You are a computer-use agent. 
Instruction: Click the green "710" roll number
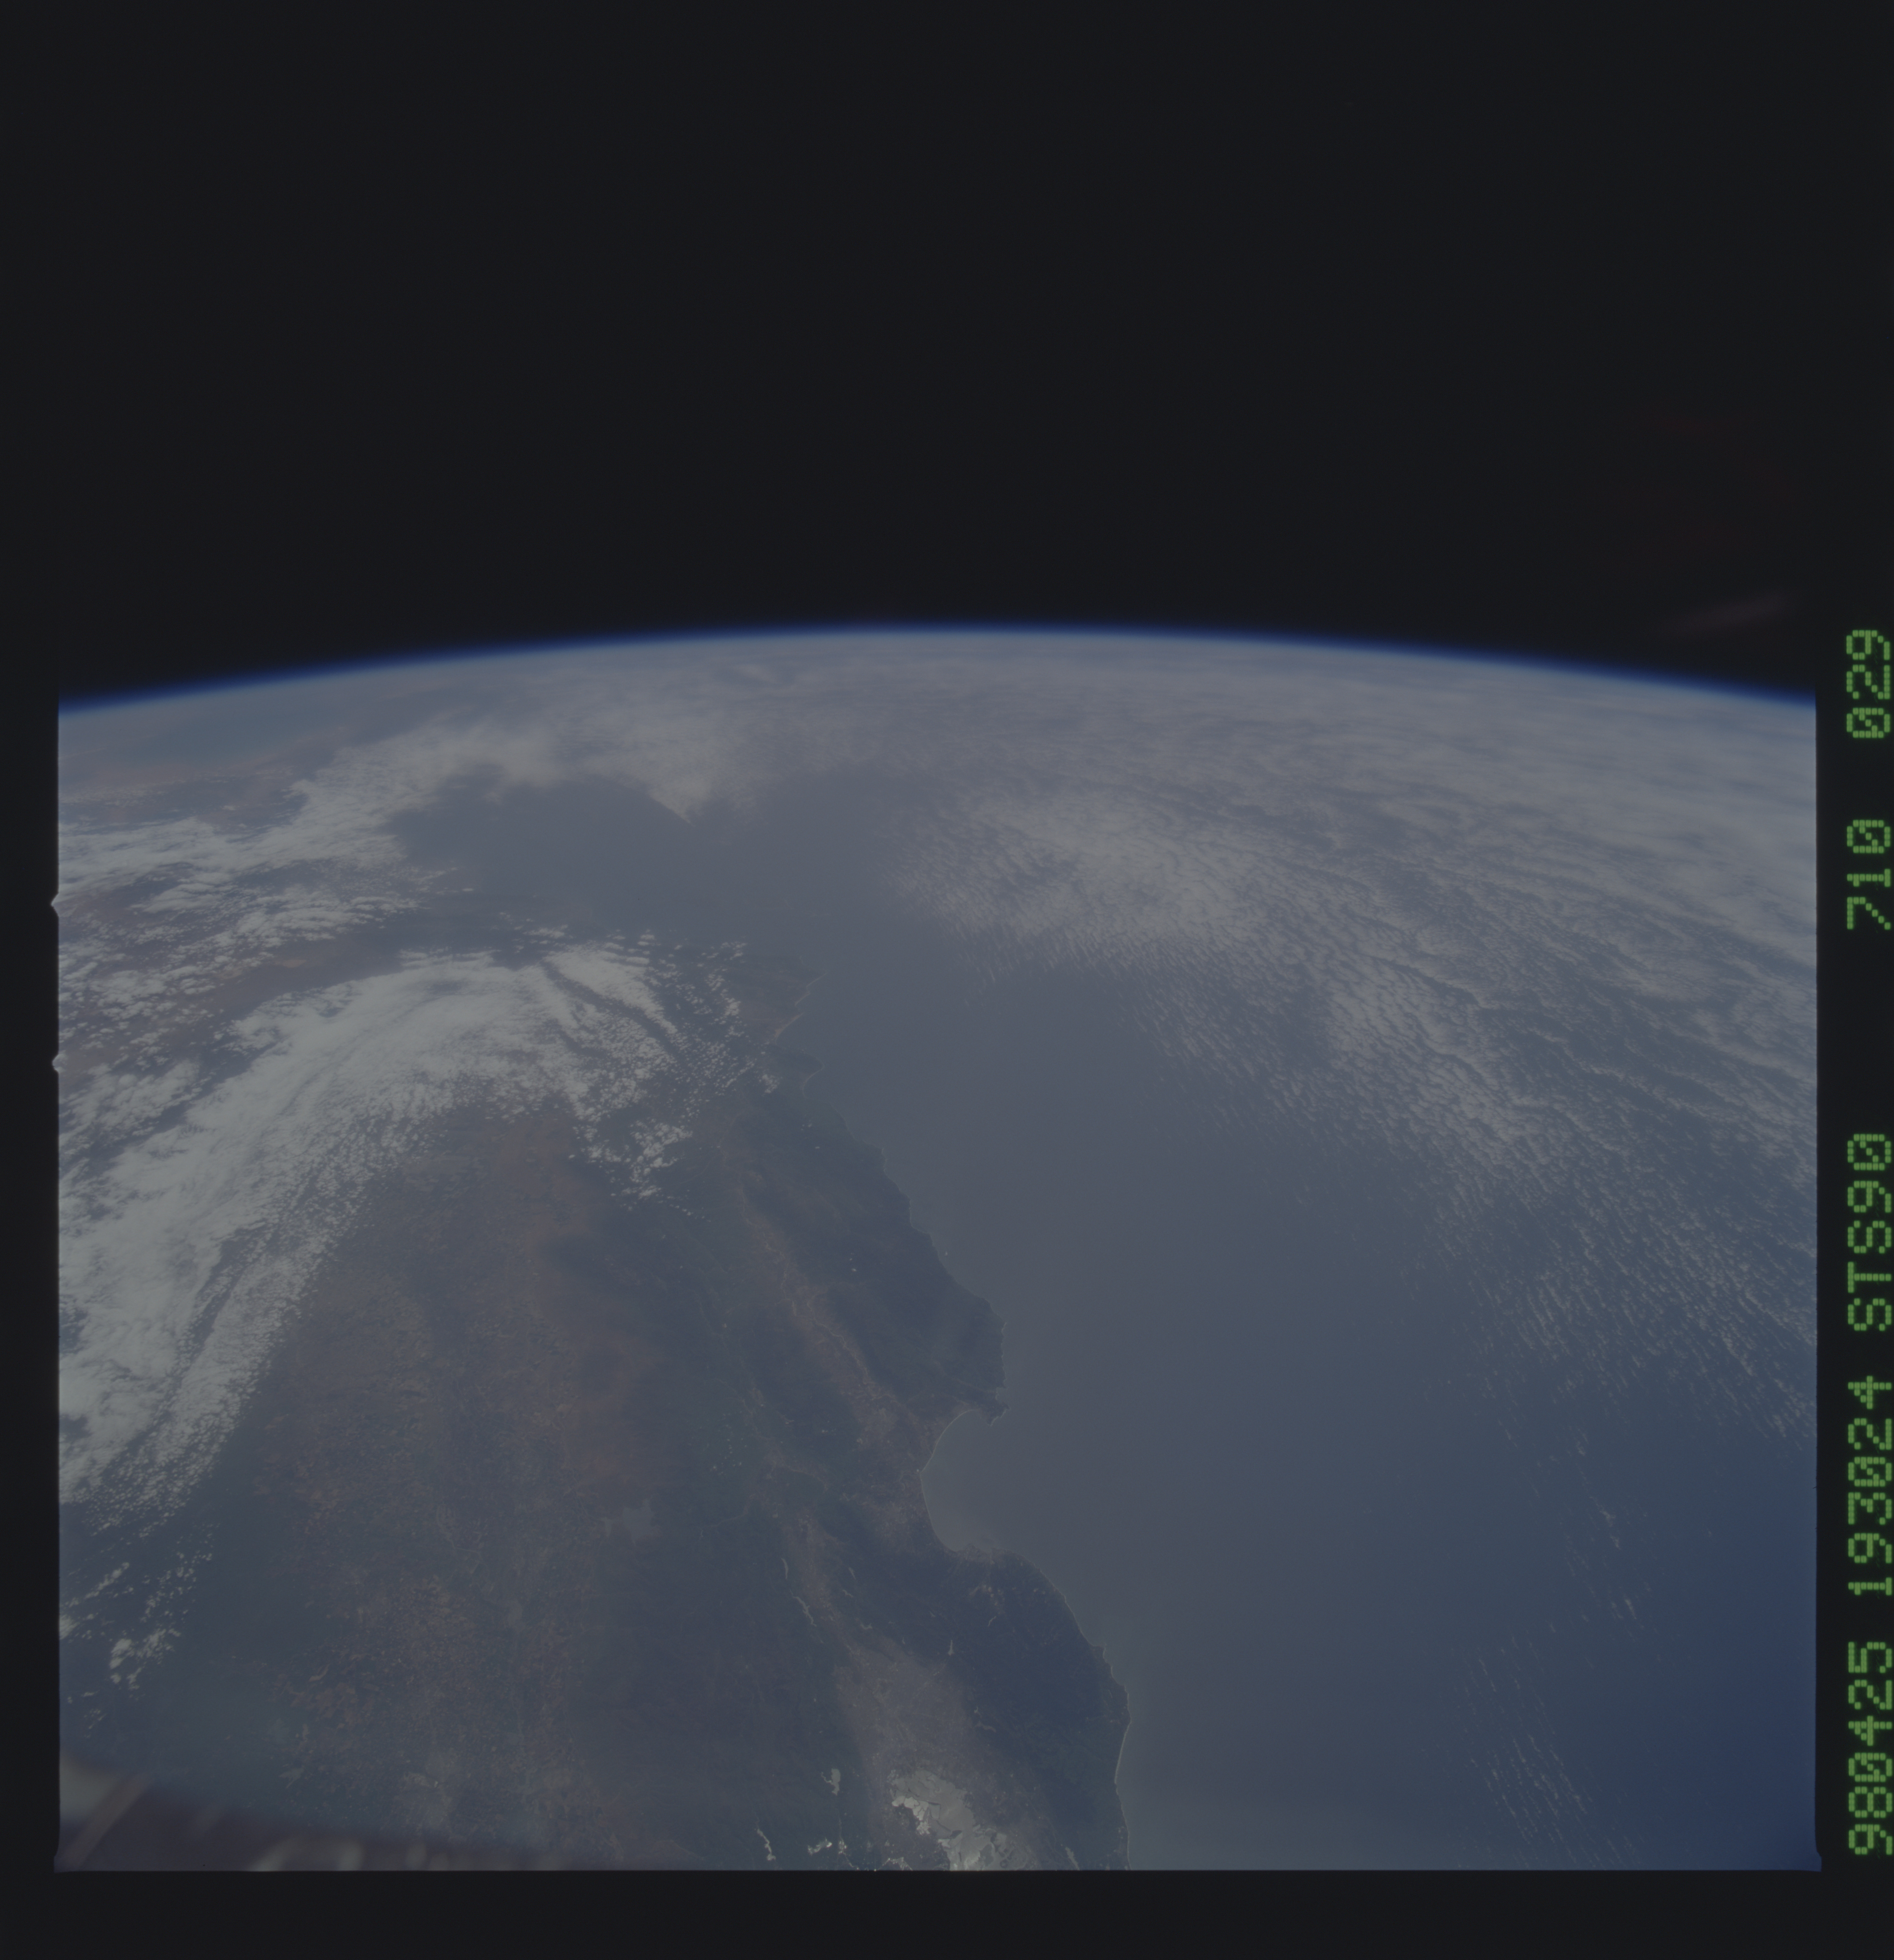[1869, 875]
